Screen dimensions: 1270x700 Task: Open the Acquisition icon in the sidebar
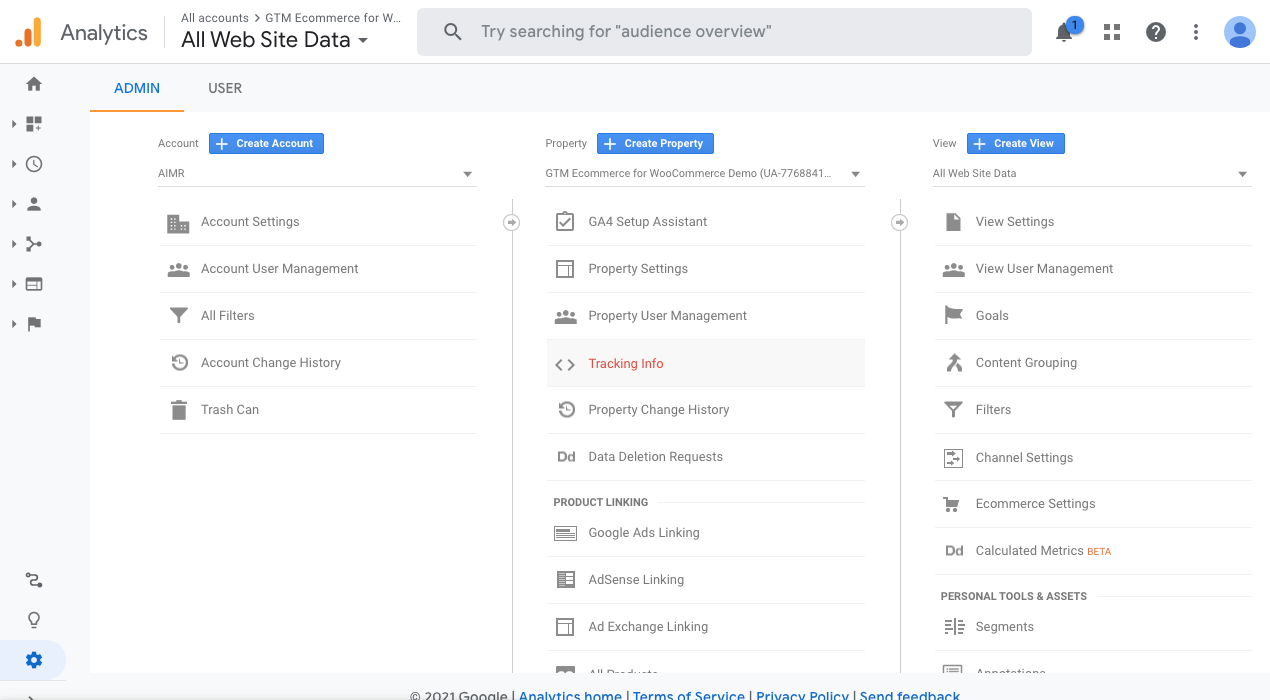coord(34,244)
